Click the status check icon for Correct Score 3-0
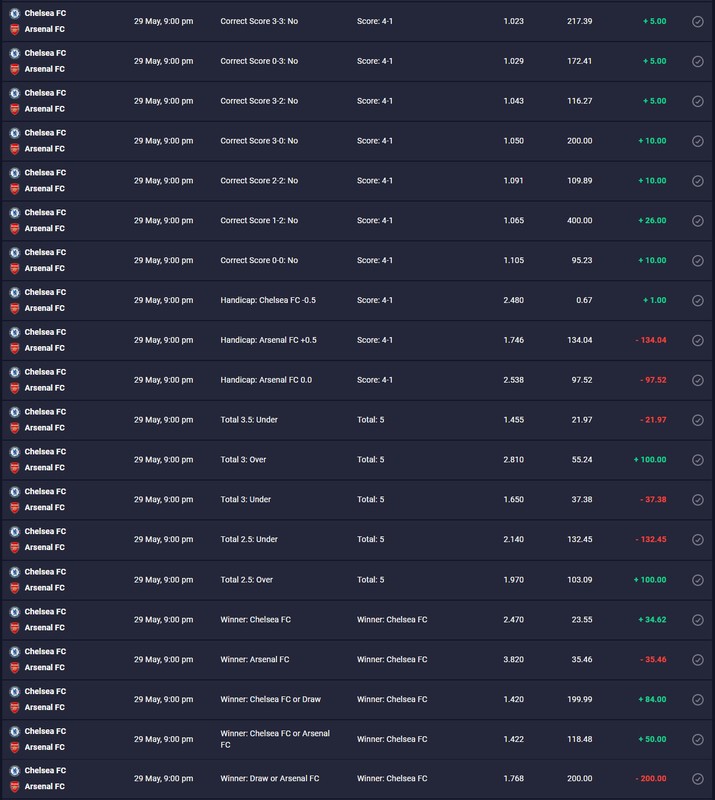 coord(697,141)
